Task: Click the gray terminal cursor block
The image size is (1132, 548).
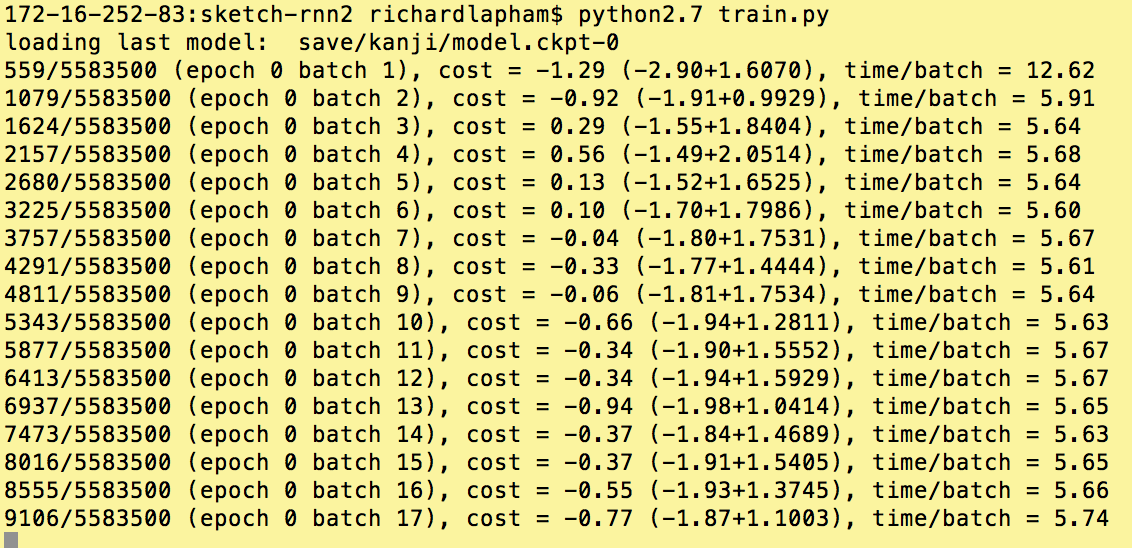Action: pos(11,541)
